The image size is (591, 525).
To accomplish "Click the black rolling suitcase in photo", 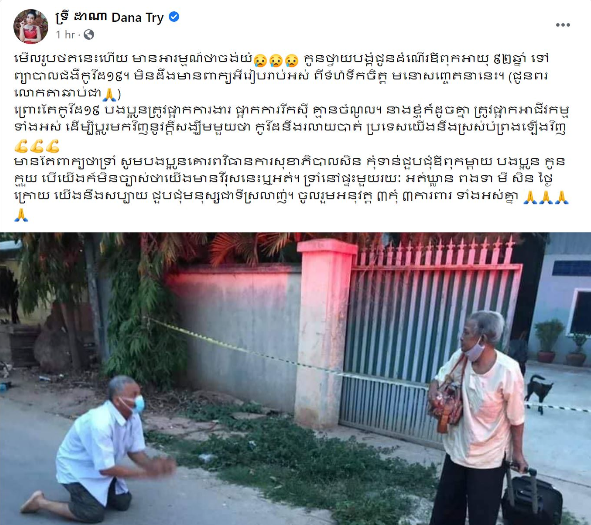I will [532, 496].
